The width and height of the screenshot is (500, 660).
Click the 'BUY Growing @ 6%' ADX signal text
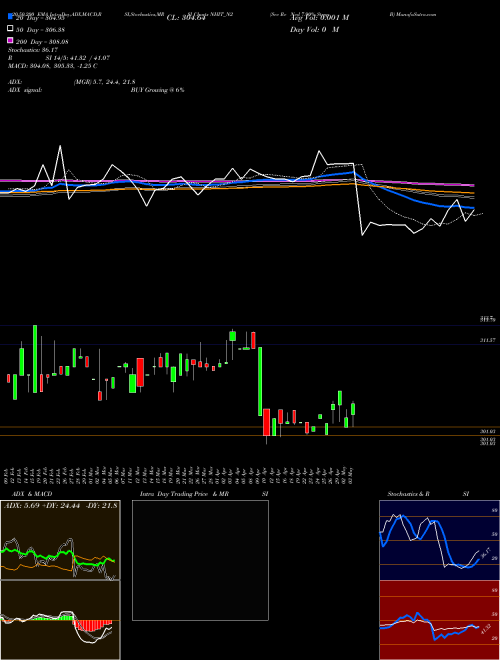[x=157, y=90]
